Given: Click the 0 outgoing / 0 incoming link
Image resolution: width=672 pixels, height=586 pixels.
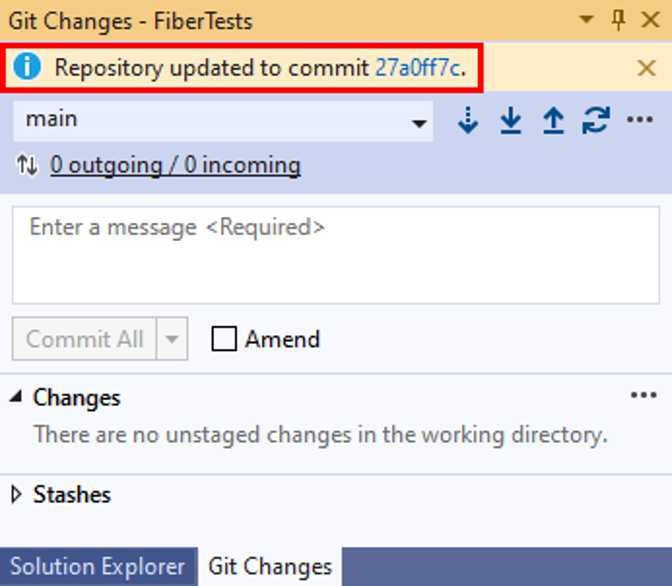Looking at the screenshot, I should point(175,165).
